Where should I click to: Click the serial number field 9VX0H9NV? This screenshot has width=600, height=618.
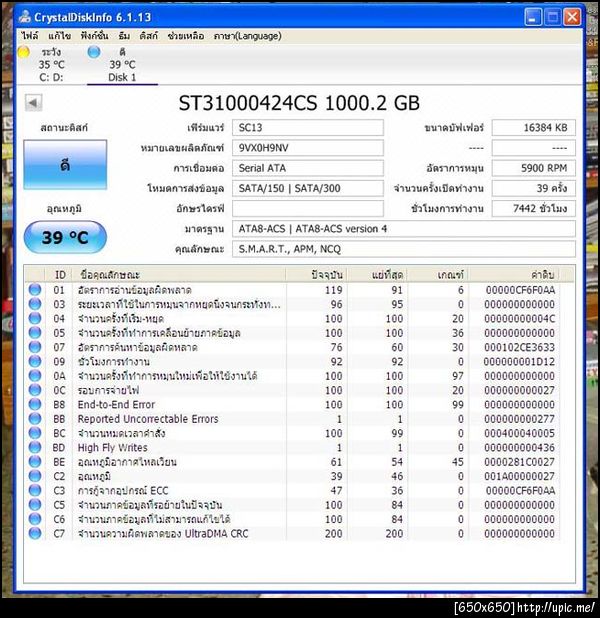[308, 148]
